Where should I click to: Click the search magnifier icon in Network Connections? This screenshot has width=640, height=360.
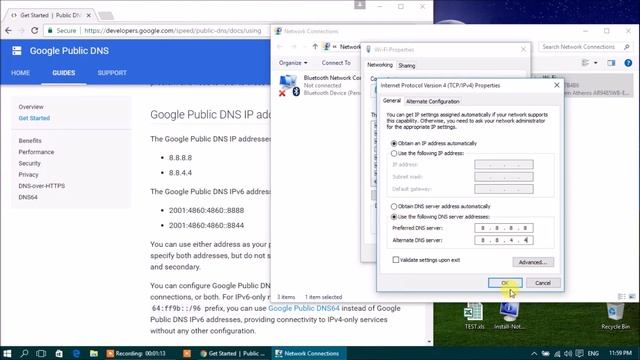click(x=627, y=47)
